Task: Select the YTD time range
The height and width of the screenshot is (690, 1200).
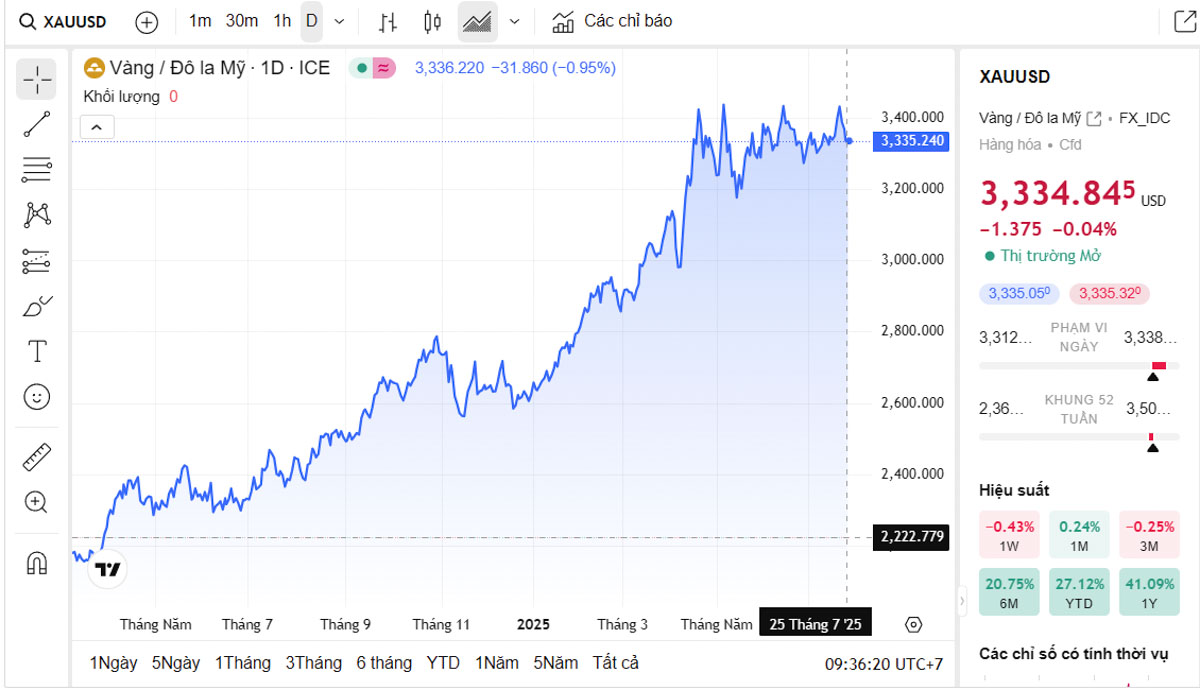Action: click(x=443, y=663)
